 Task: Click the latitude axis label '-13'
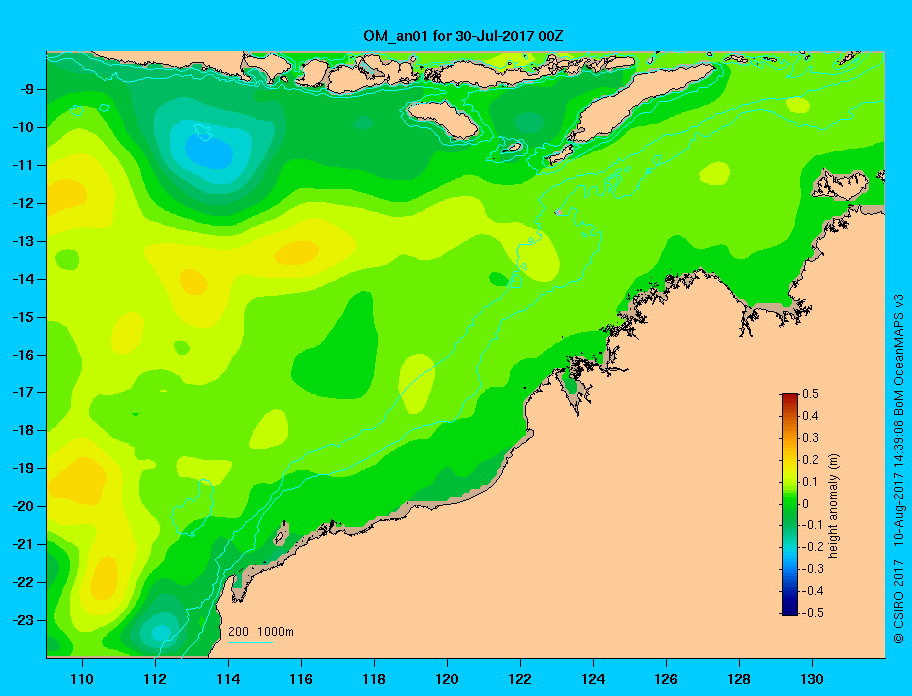[23, 241]
